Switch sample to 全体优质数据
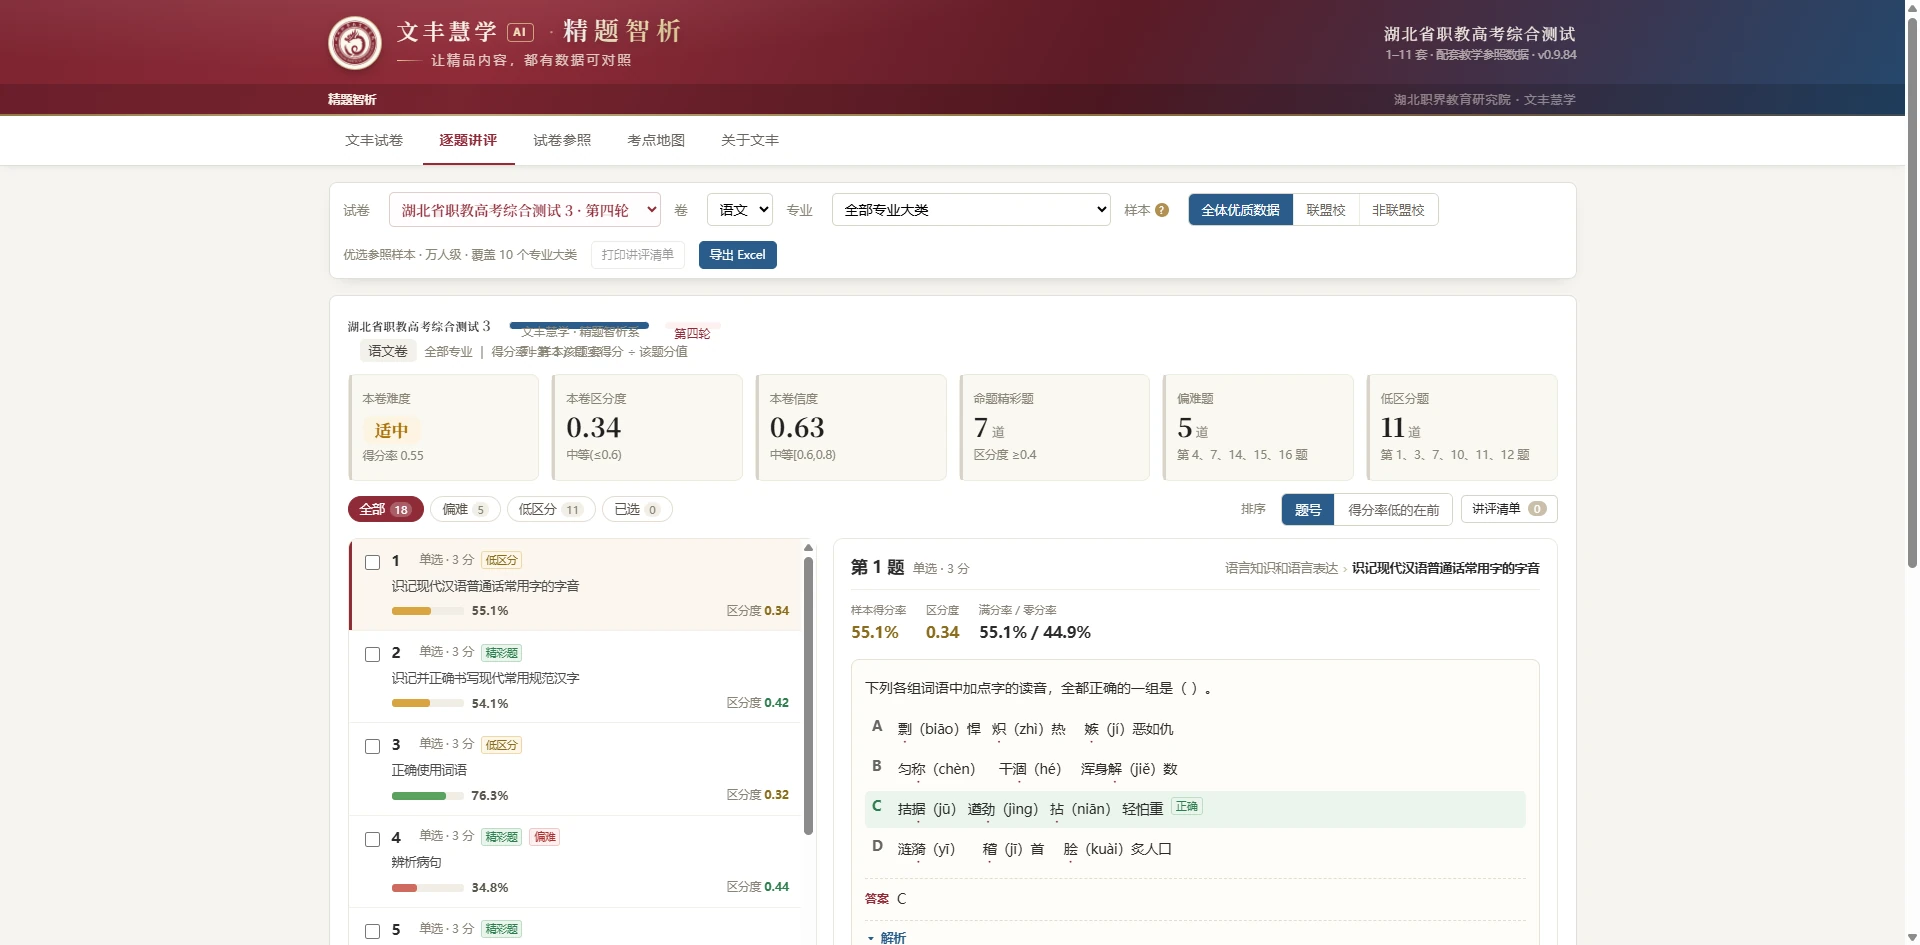This screenshot has width=1920, height=945. pos(1240,210)
